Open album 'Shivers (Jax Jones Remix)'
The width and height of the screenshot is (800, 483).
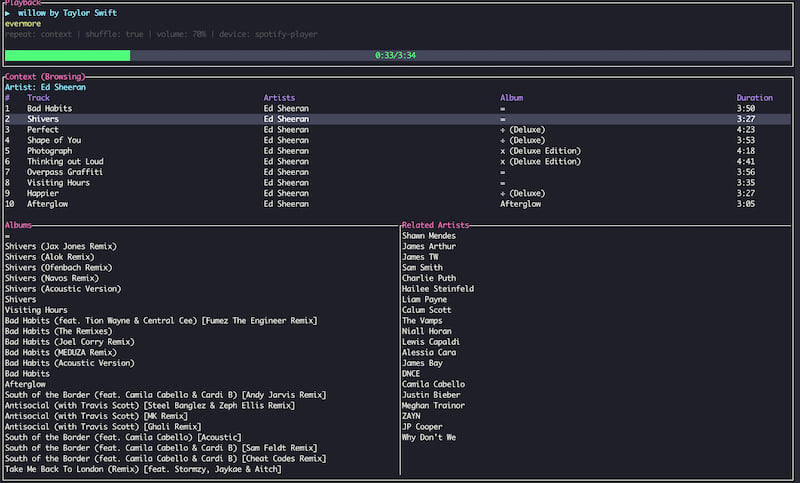click(61, 246)
